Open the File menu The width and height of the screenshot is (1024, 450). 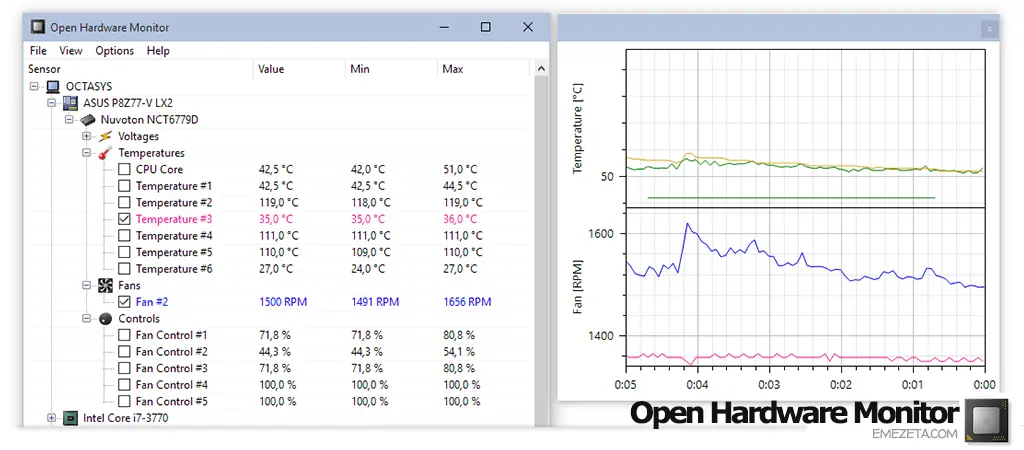coord(39,50)
